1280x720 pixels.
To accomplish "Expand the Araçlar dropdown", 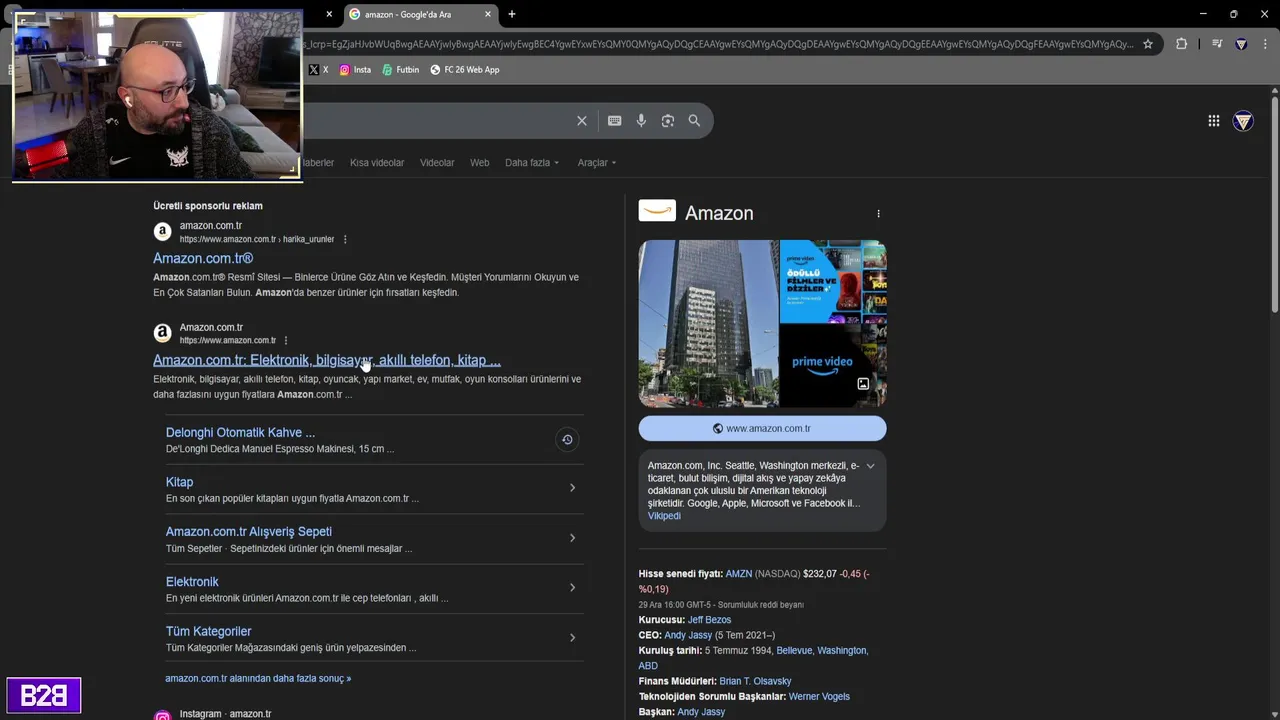I will tap(597, 163).
